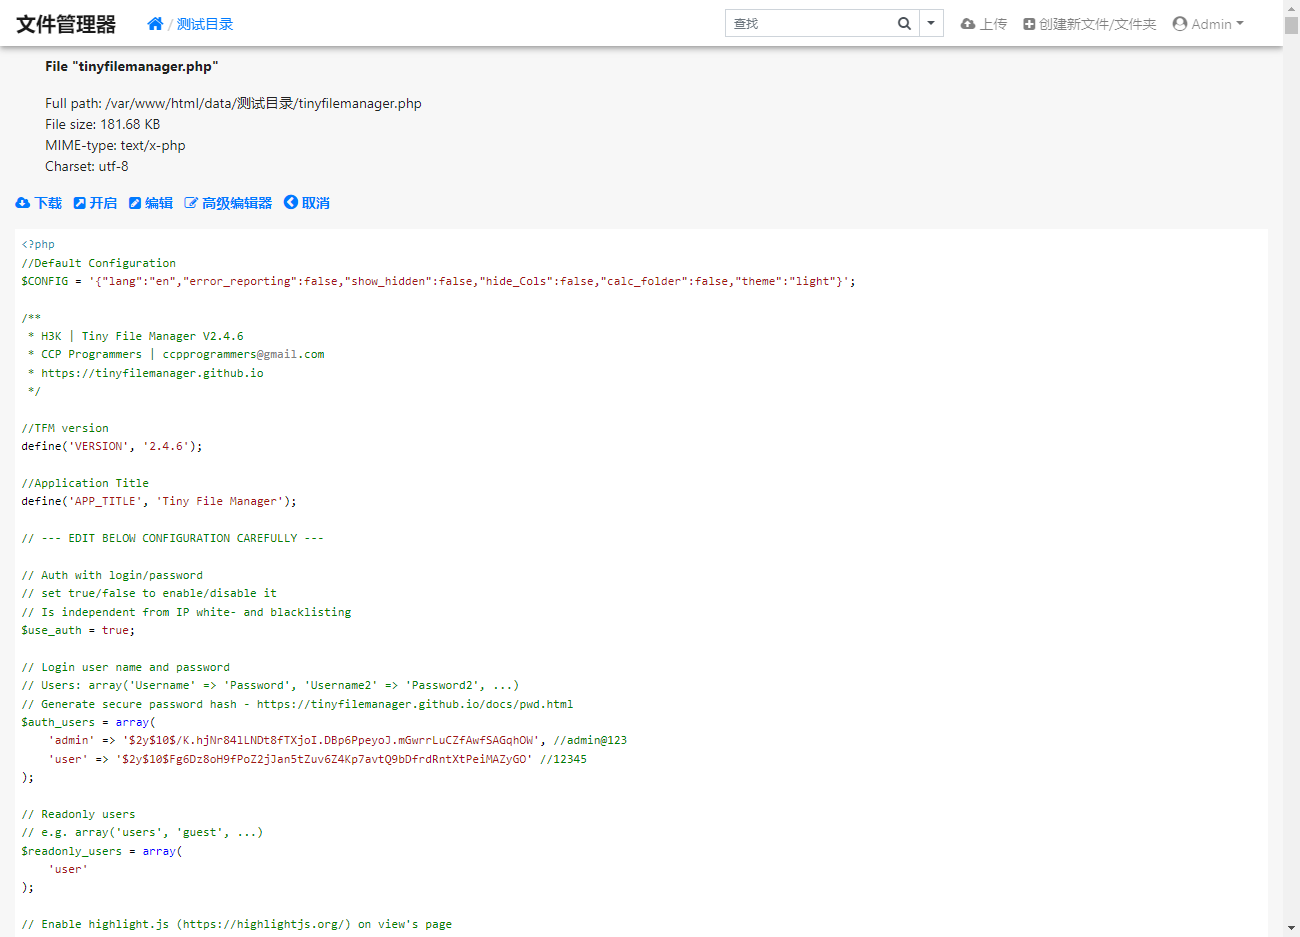Click the Tiny File Manager V2.4.6 comment
Image resolution: width=1300 pixels, height=937 pixels.
pyautogui.click(x=136, y=336)
